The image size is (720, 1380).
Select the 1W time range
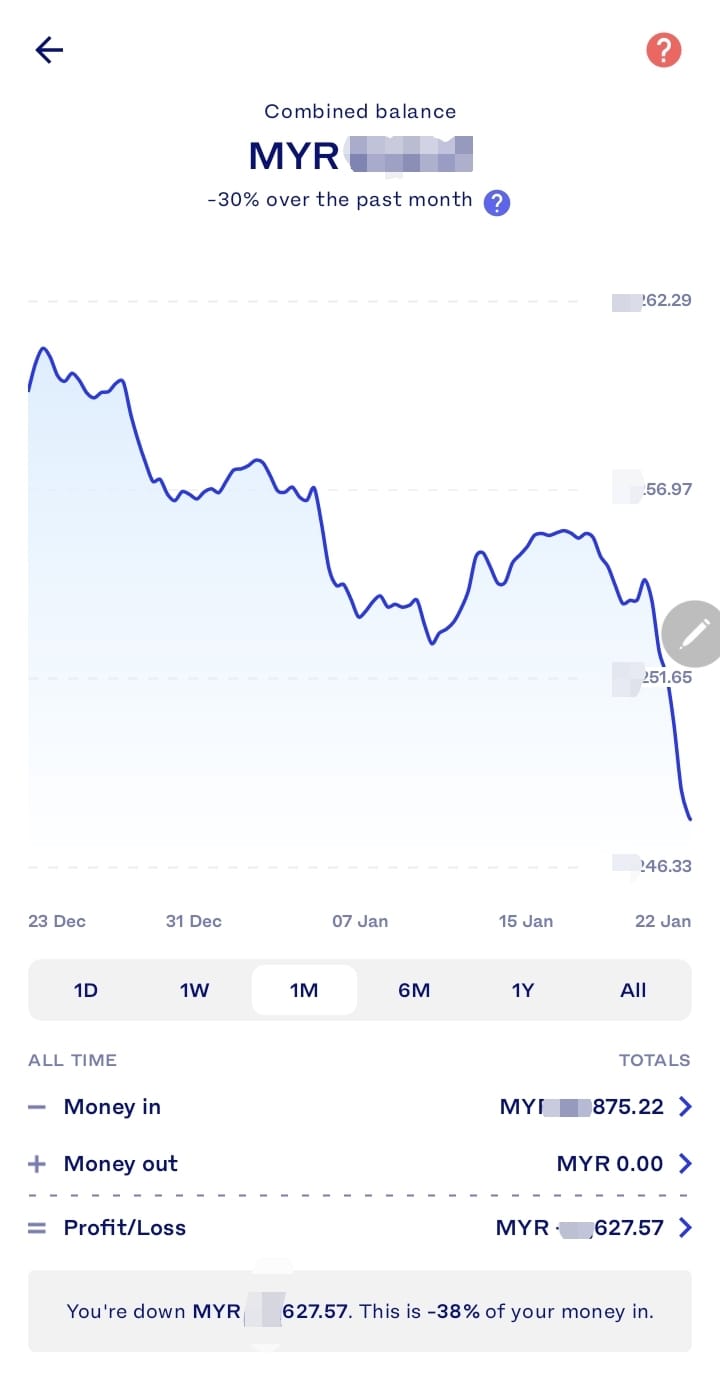pos(194,990)
